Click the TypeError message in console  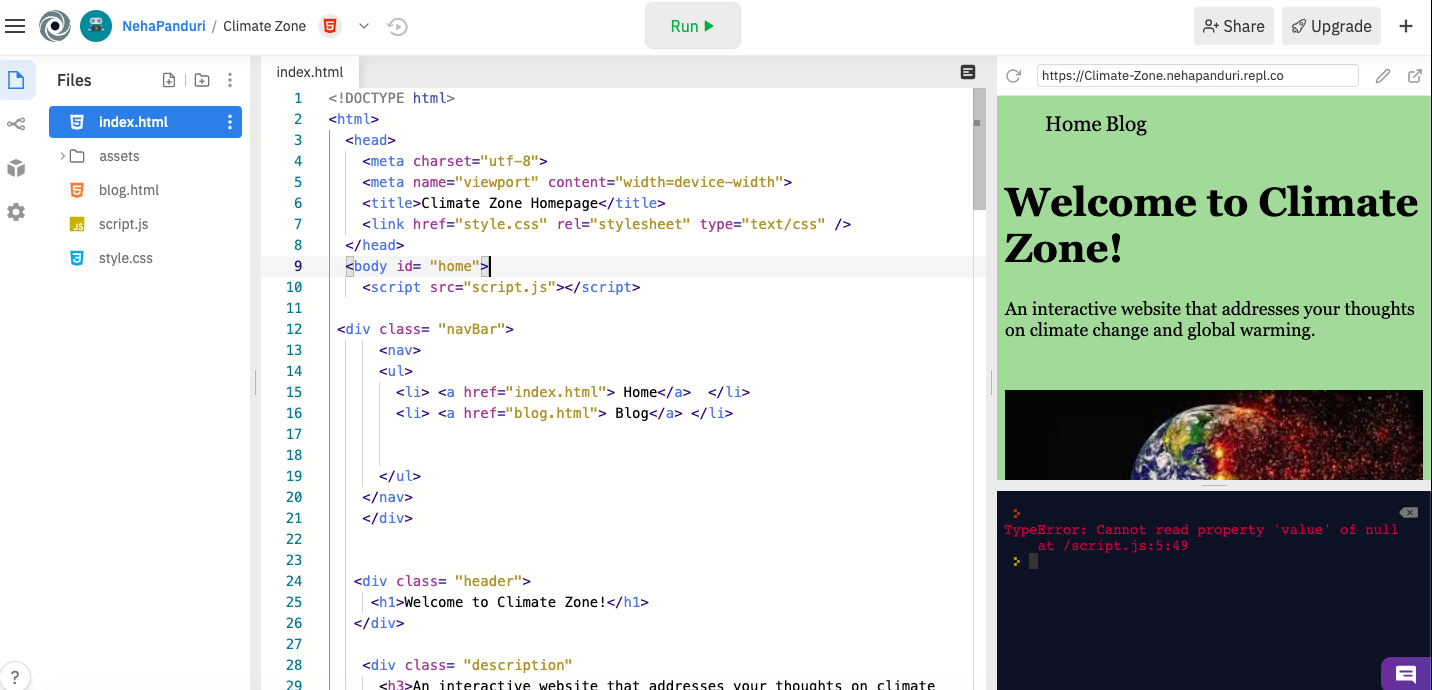coord(1201,537)
